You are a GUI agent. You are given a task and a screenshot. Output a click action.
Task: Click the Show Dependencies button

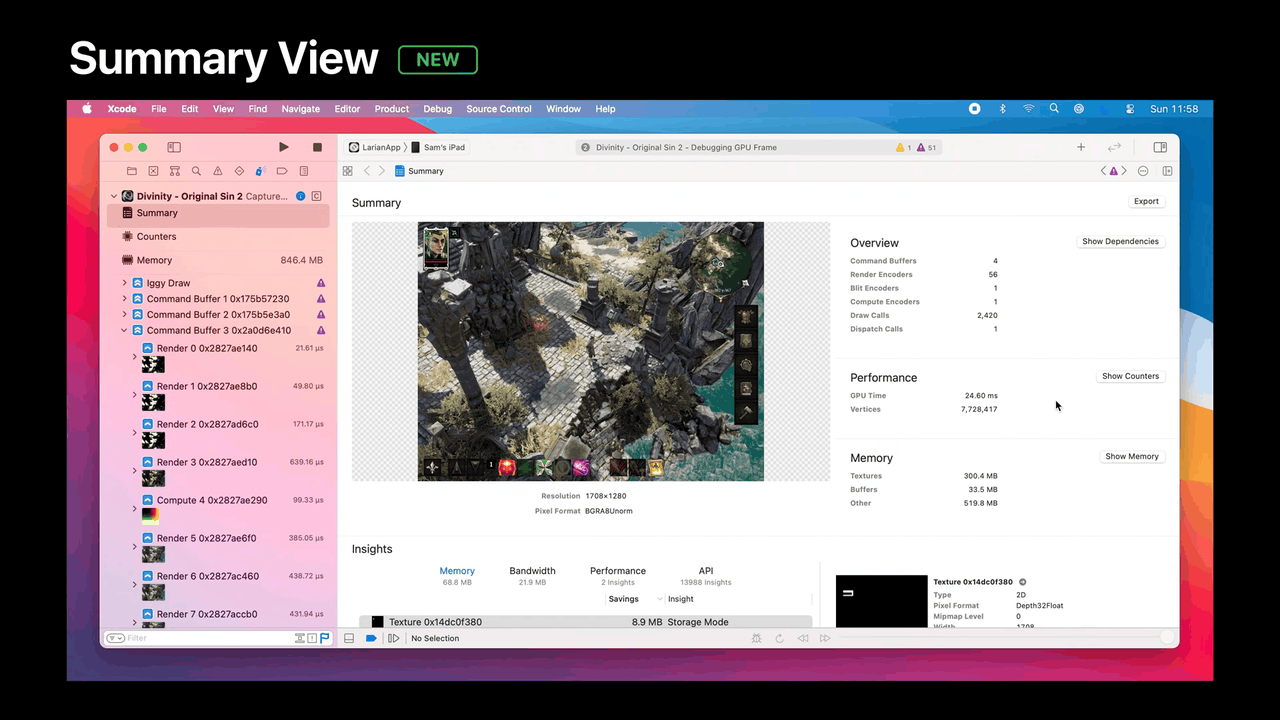tap(1120, 241)
